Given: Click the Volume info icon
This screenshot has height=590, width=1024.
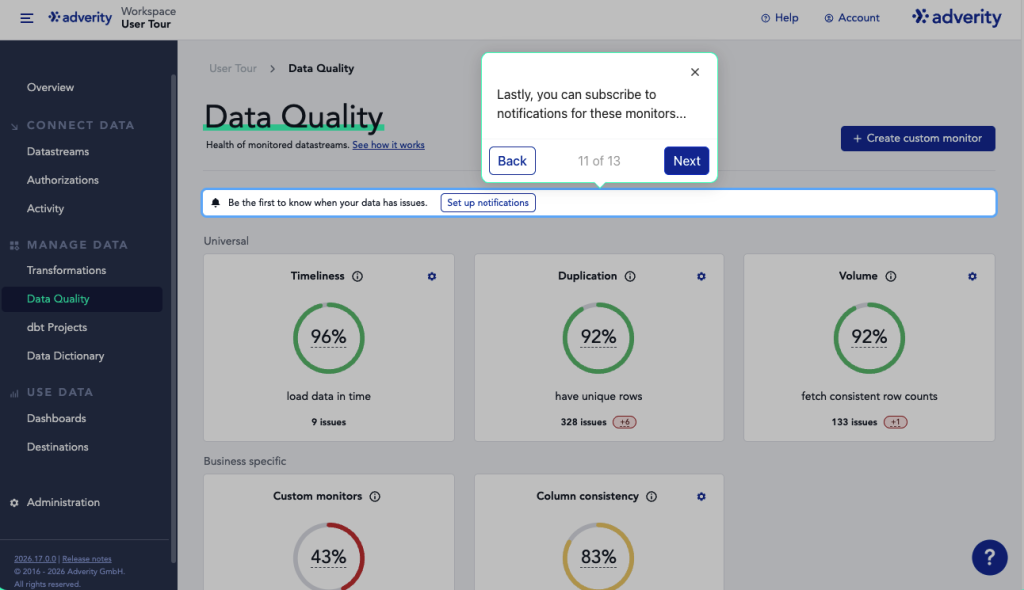Looking at the screenshot, I should pyautogui.click(x=891, y=276).
